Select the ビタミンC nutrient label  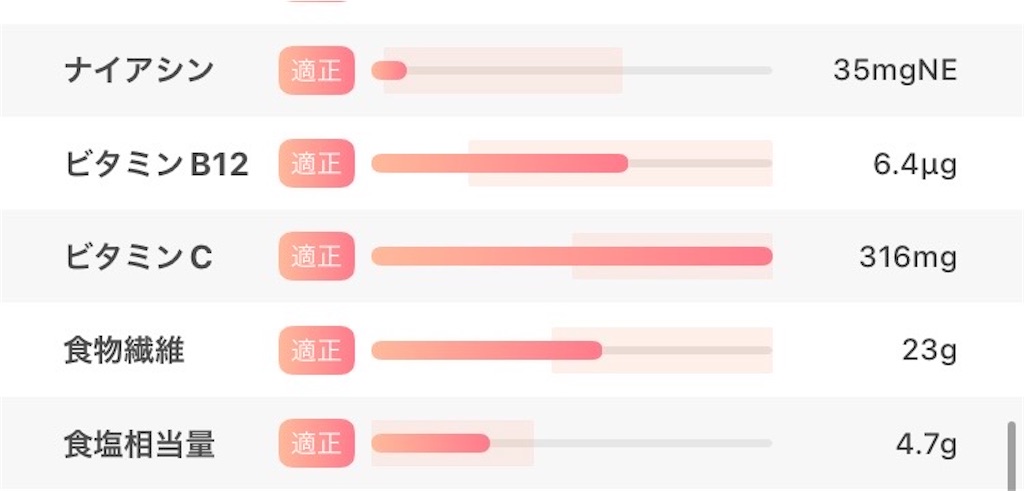pyautogui.click(x=138, y=258)
